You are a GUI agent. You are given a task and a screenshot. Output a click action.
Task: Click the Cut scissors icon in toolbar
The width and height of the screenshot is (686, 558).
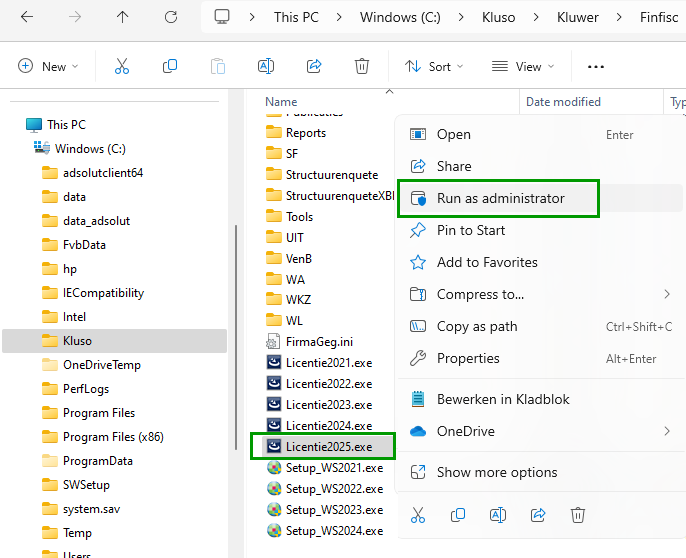[122, 66]
